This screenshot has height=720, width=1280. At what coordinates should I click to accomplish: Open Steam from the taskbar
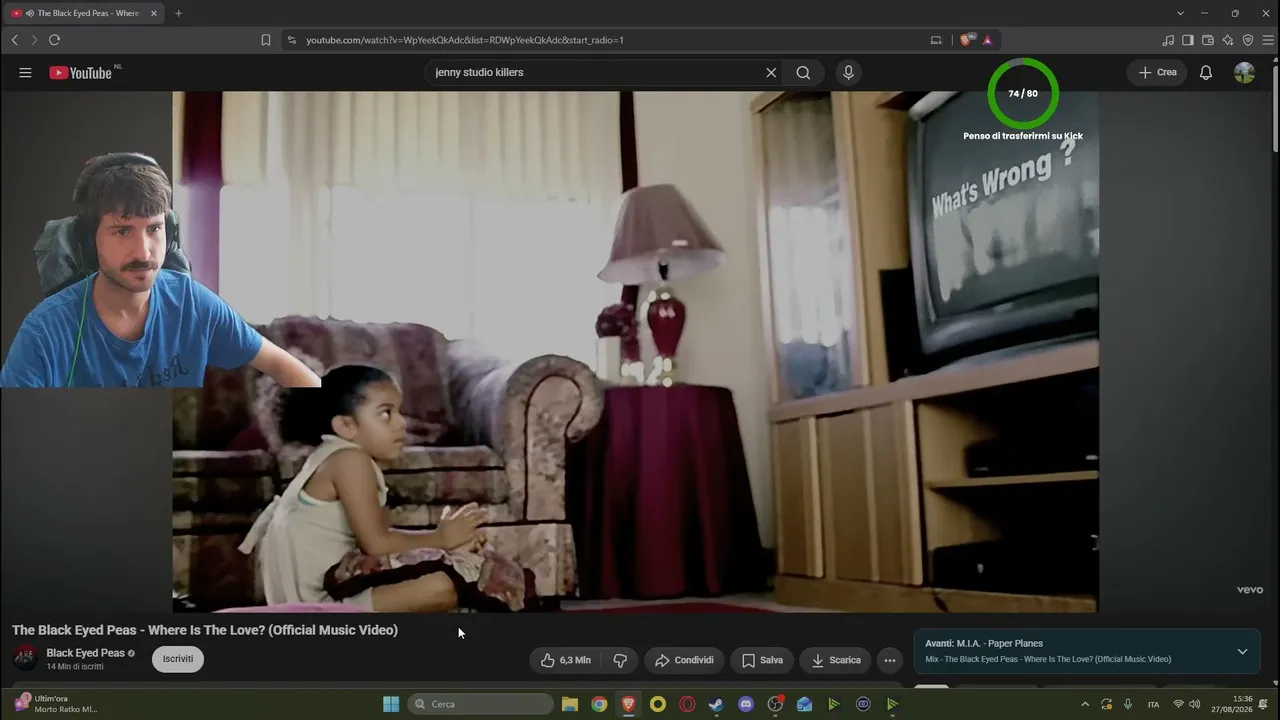coord(716,704)
